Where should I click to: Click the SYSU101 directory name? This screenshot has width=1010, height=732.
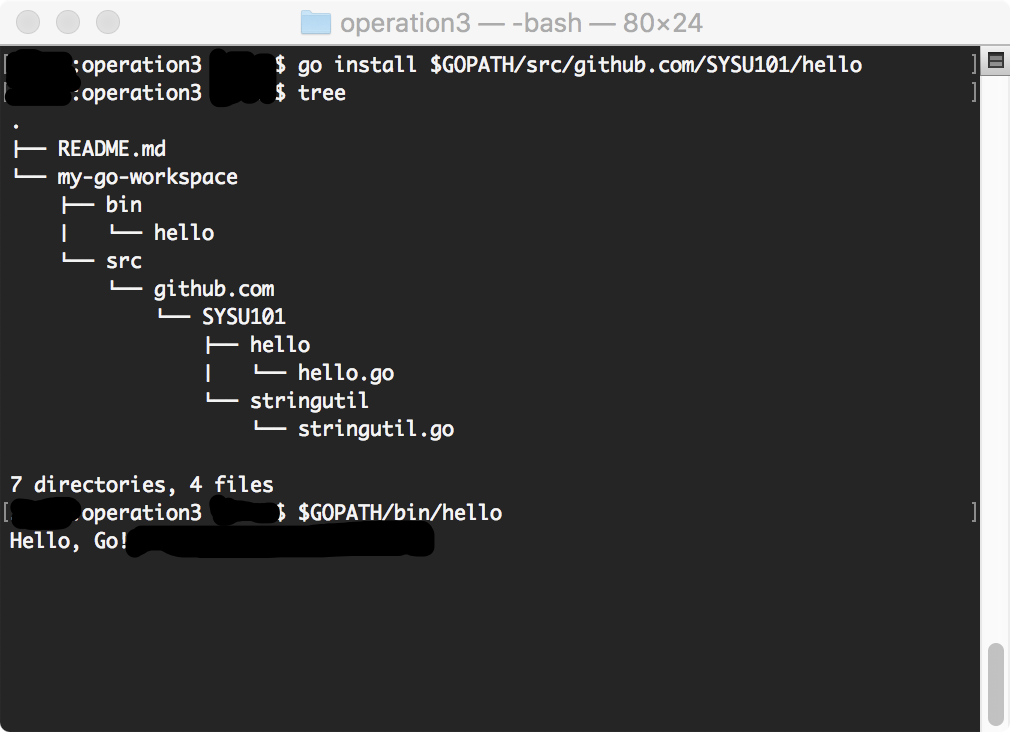click(243, 317)
